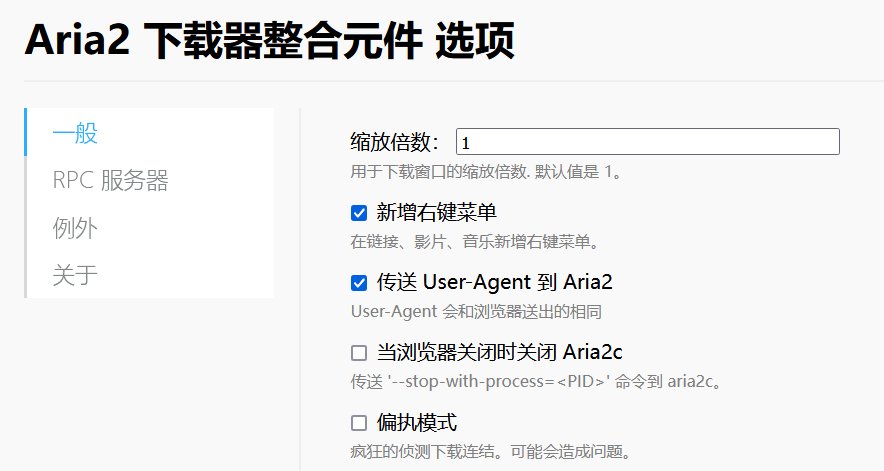Screen dimensions: 884x471
Task: Click the 传送 User-Agent 到 Aria2 label
Action: 494,283
